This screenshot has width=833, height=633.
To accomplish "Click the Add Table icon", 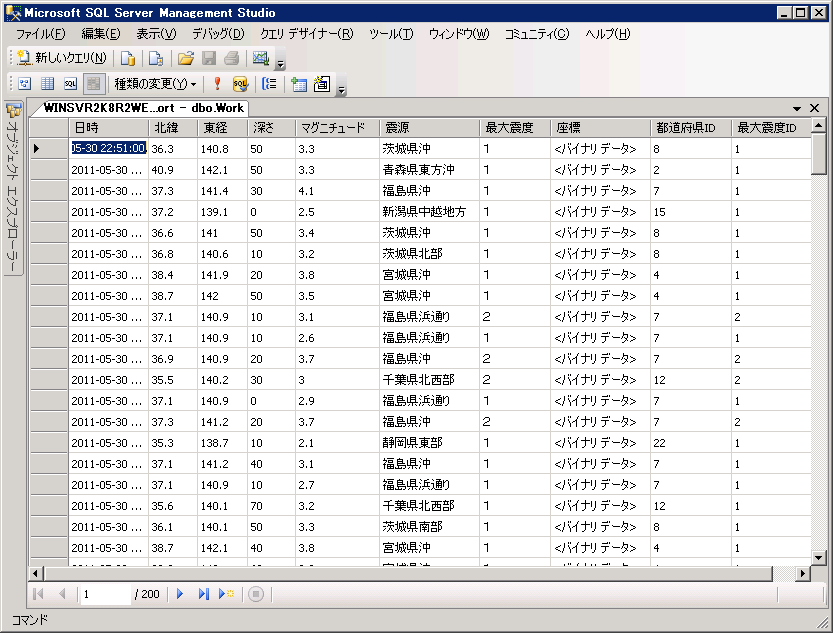I will pyautogui.click(x=299, y=84).
